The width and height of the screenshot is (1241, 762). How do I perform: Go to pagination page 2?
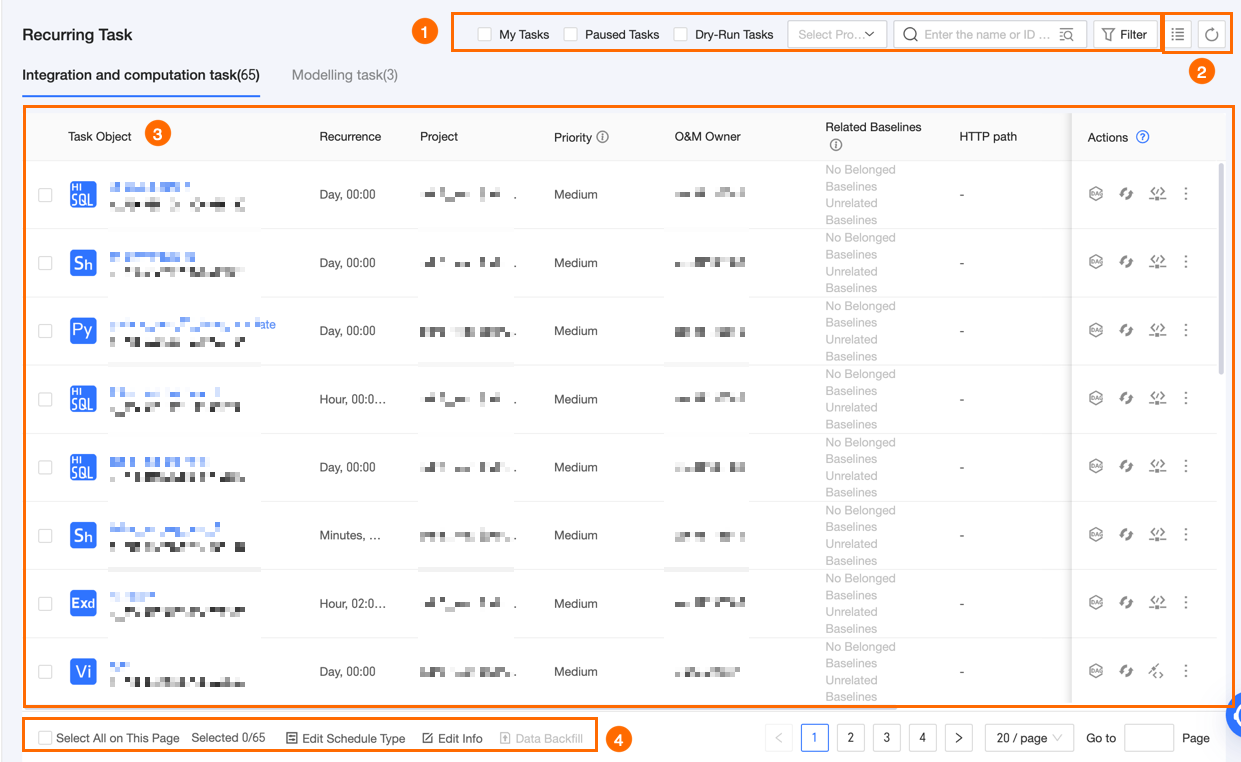[850, 738]
